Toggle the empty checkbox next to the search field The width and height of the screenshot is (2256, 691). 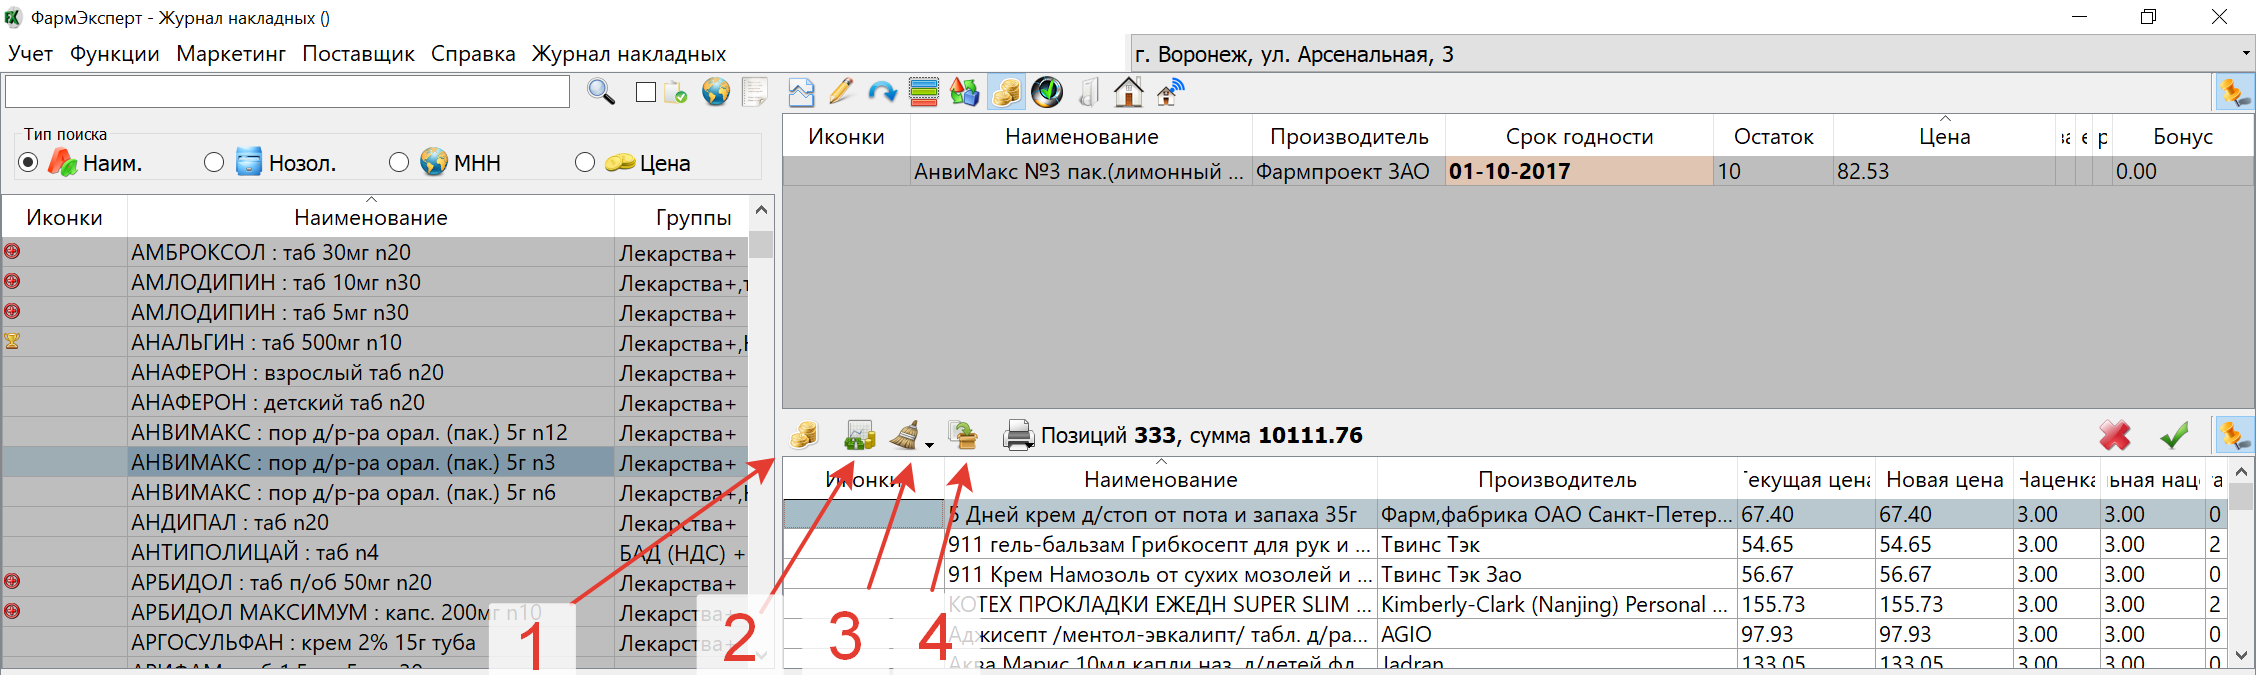tap(646, 92)
